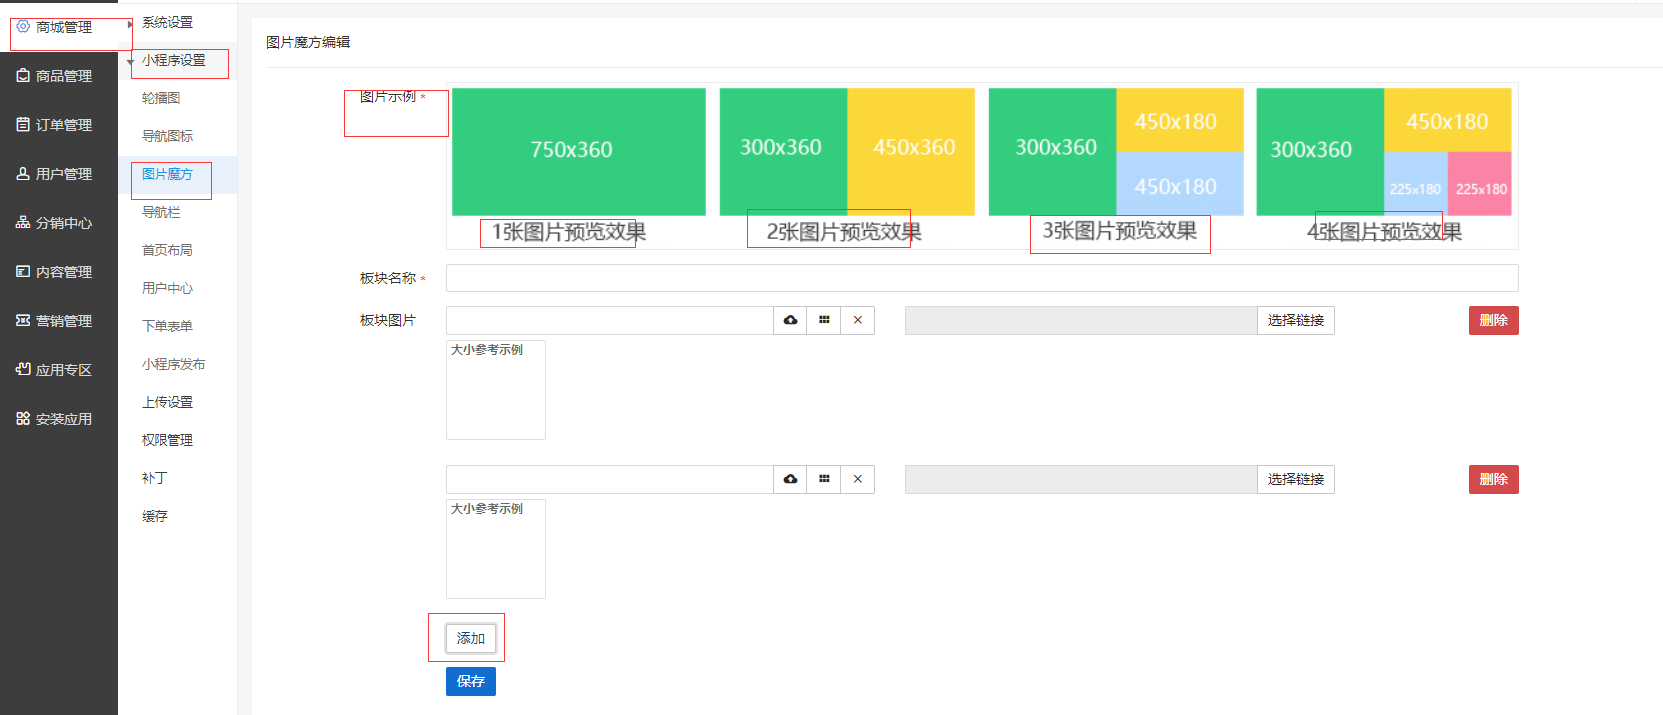Open the image grid picker in second row
This screenshot has height=715, width=1663.
coord(824,479)
